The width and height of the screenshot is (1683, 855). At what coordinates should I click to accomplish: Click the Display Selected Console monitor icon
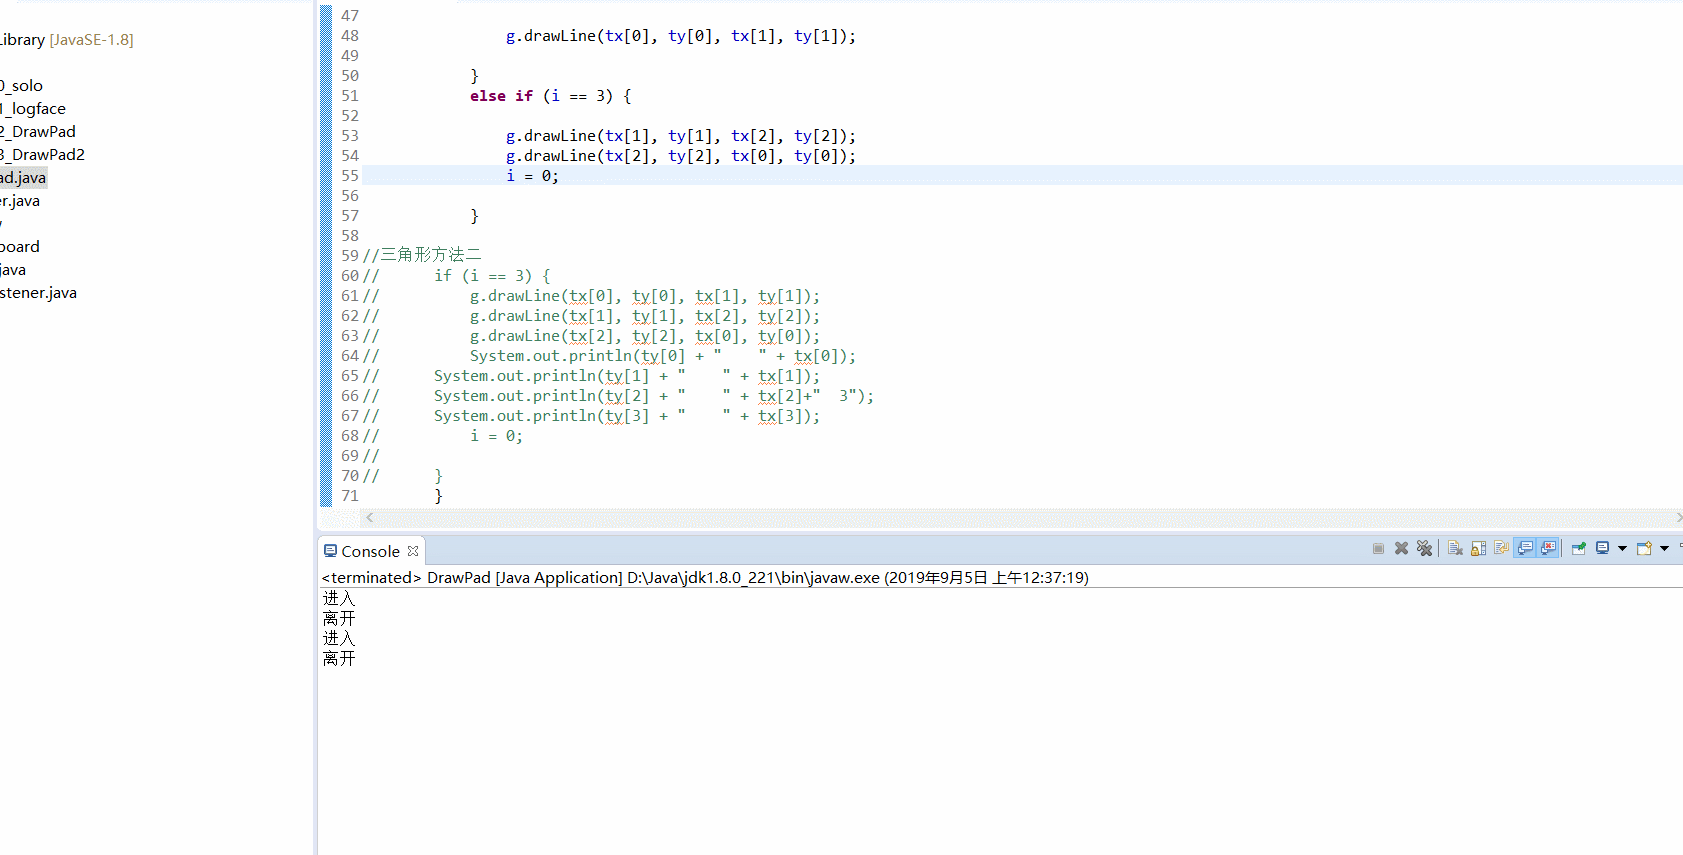(1602, 548)
